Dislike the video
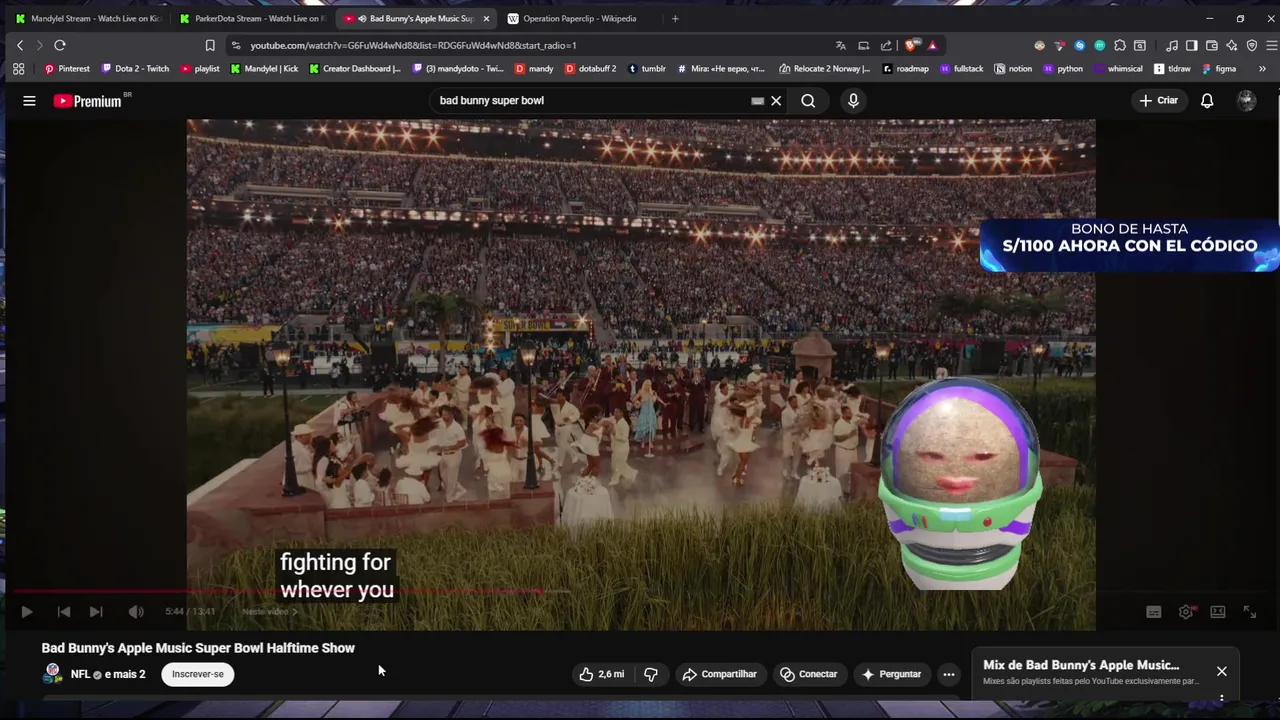The height and width of the screenshot is (720, 1280). [651, 674]
